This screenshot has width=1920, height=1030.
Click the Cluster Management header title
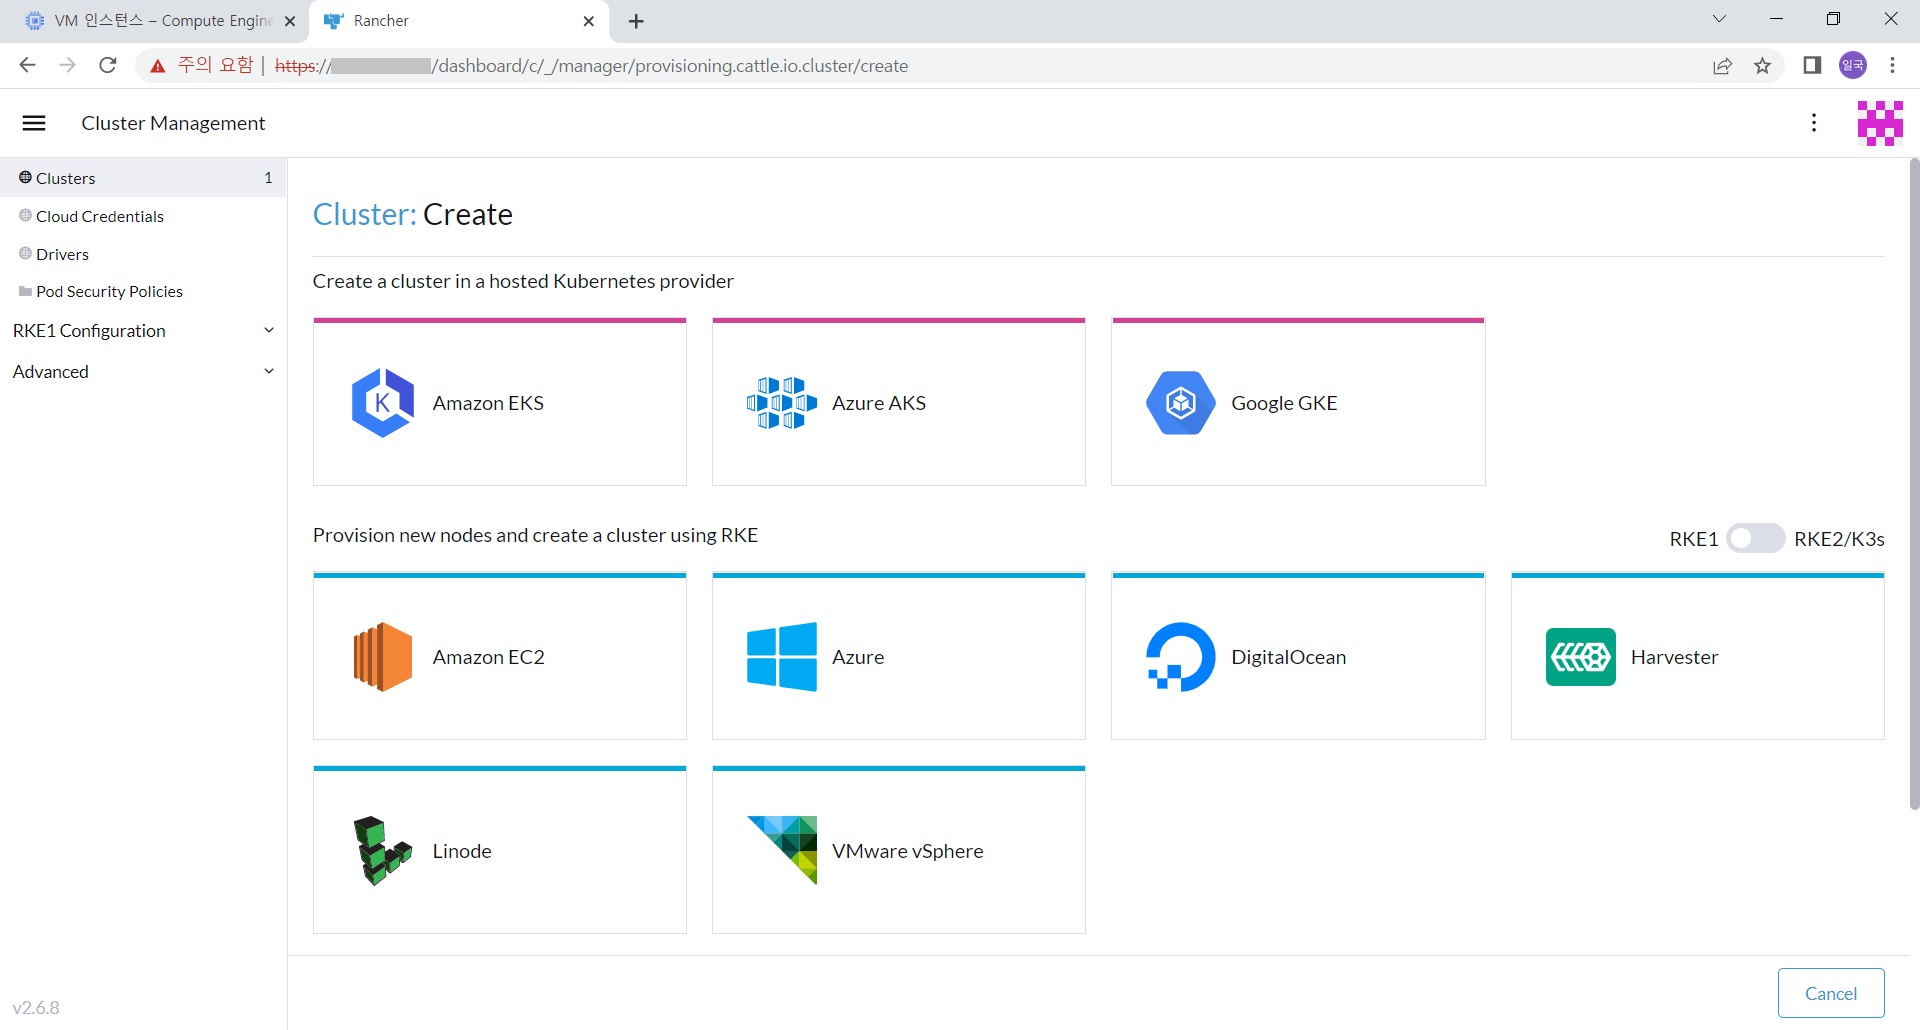pos(173,123)
